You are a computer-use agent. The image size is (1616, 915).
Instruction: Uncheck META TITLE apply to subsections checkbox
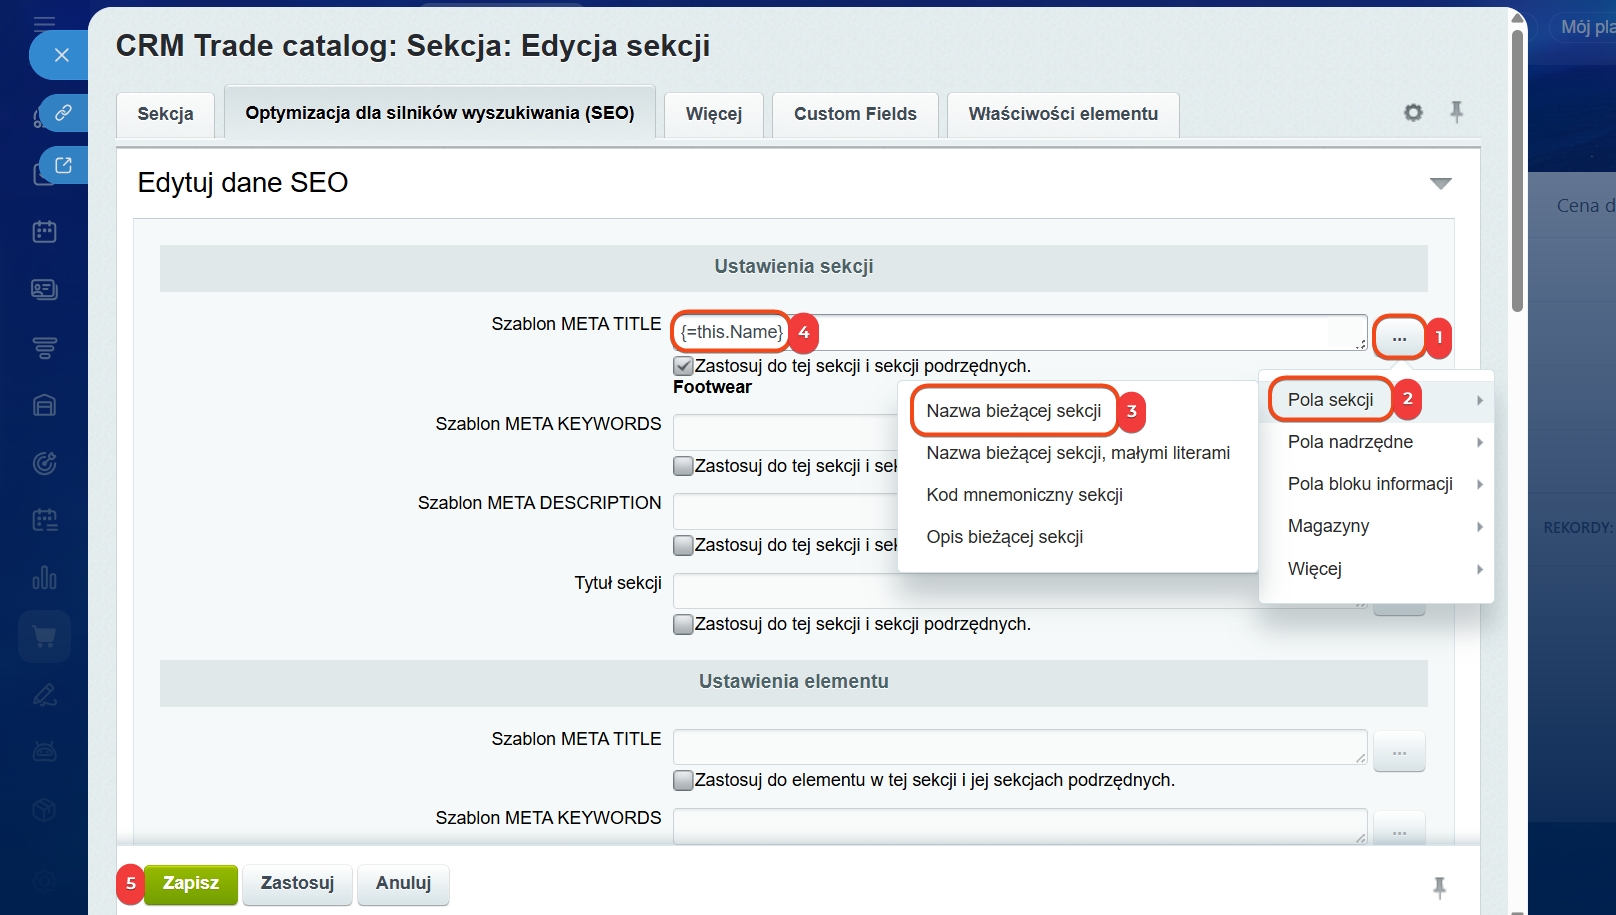pyautogui.click(x=683, y=366)
